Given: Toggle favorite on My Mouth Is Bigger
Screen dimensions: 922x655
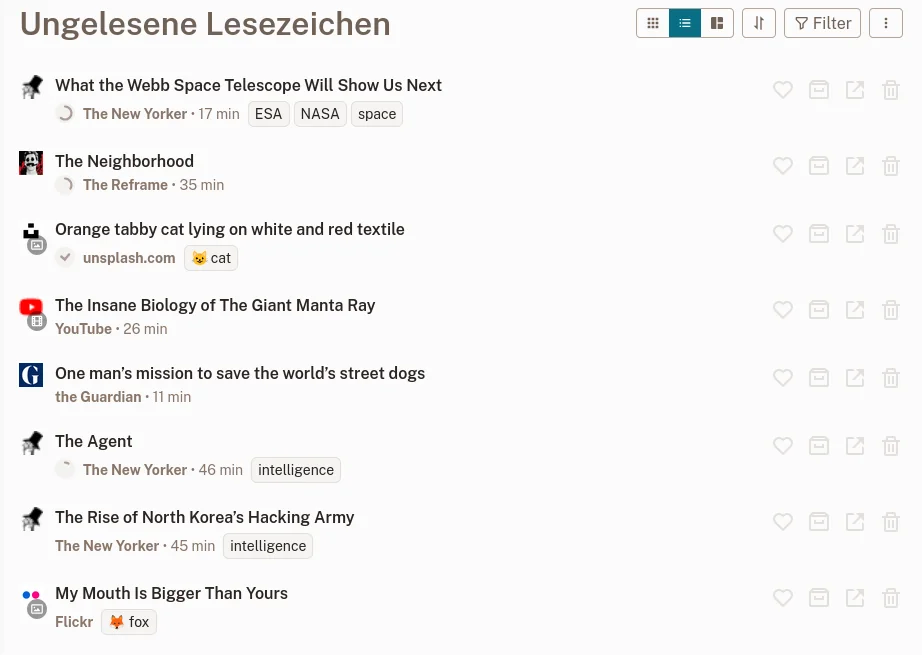Looking at the screenshot, I should coord(783,598).
